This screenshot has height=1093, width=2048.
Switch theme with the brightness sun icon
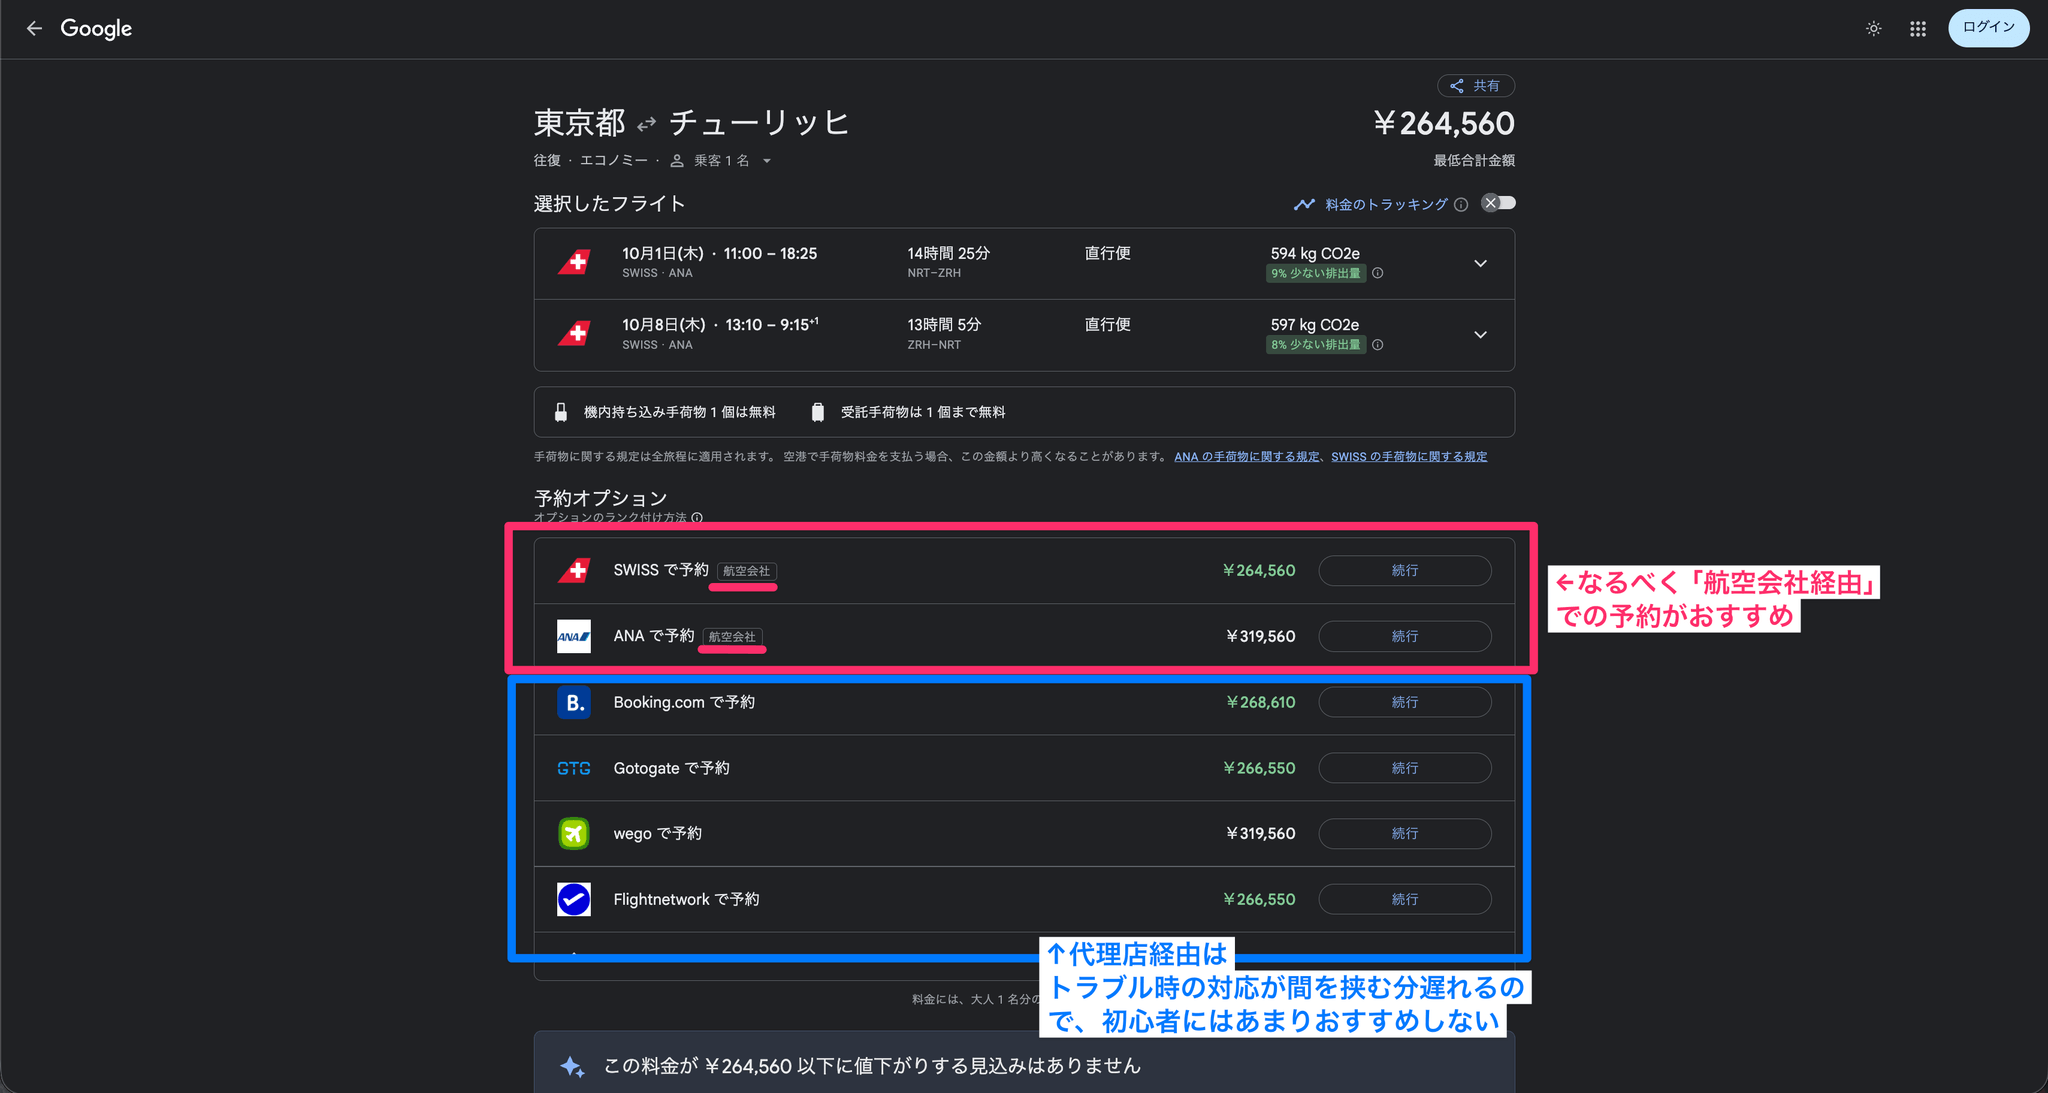coord(1873,29)
